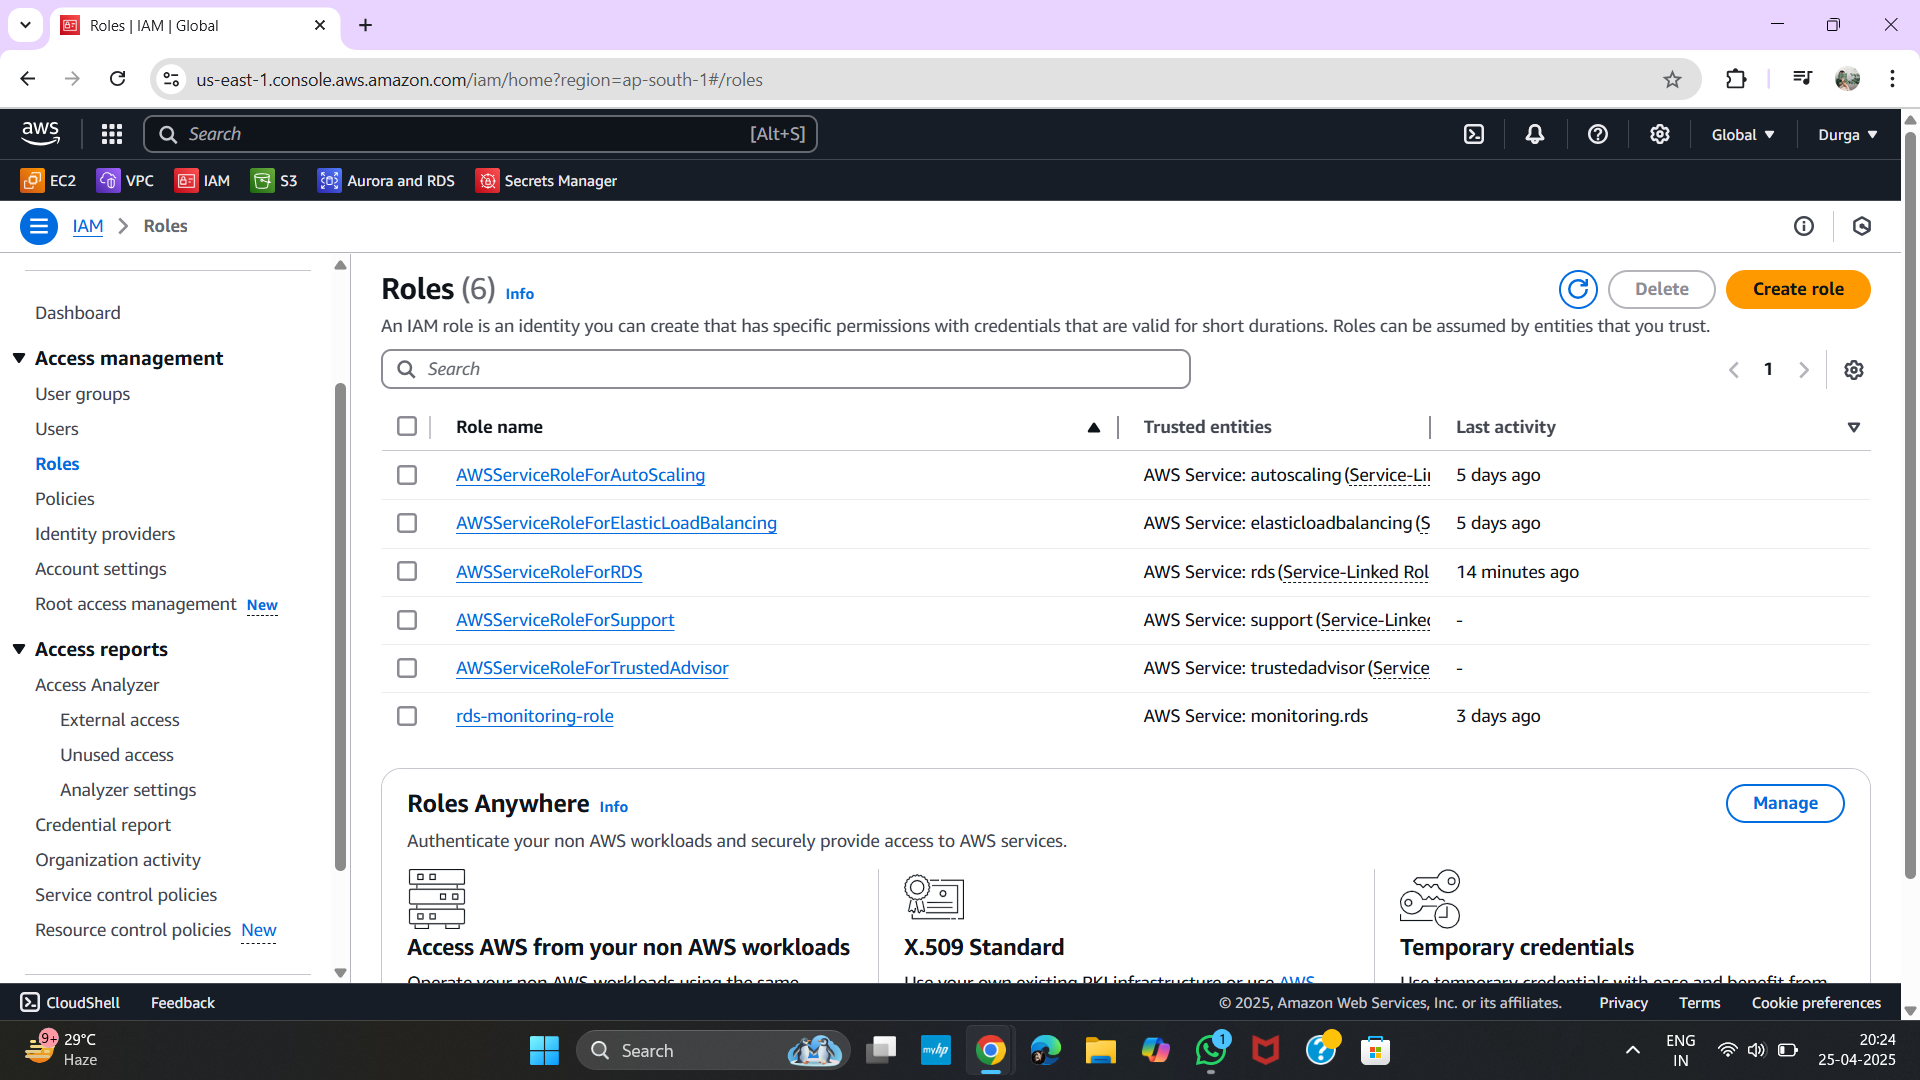The height and width of the screenshot is (1080, 1920).
Task: Reload the browser page
Action: point(118,79)
